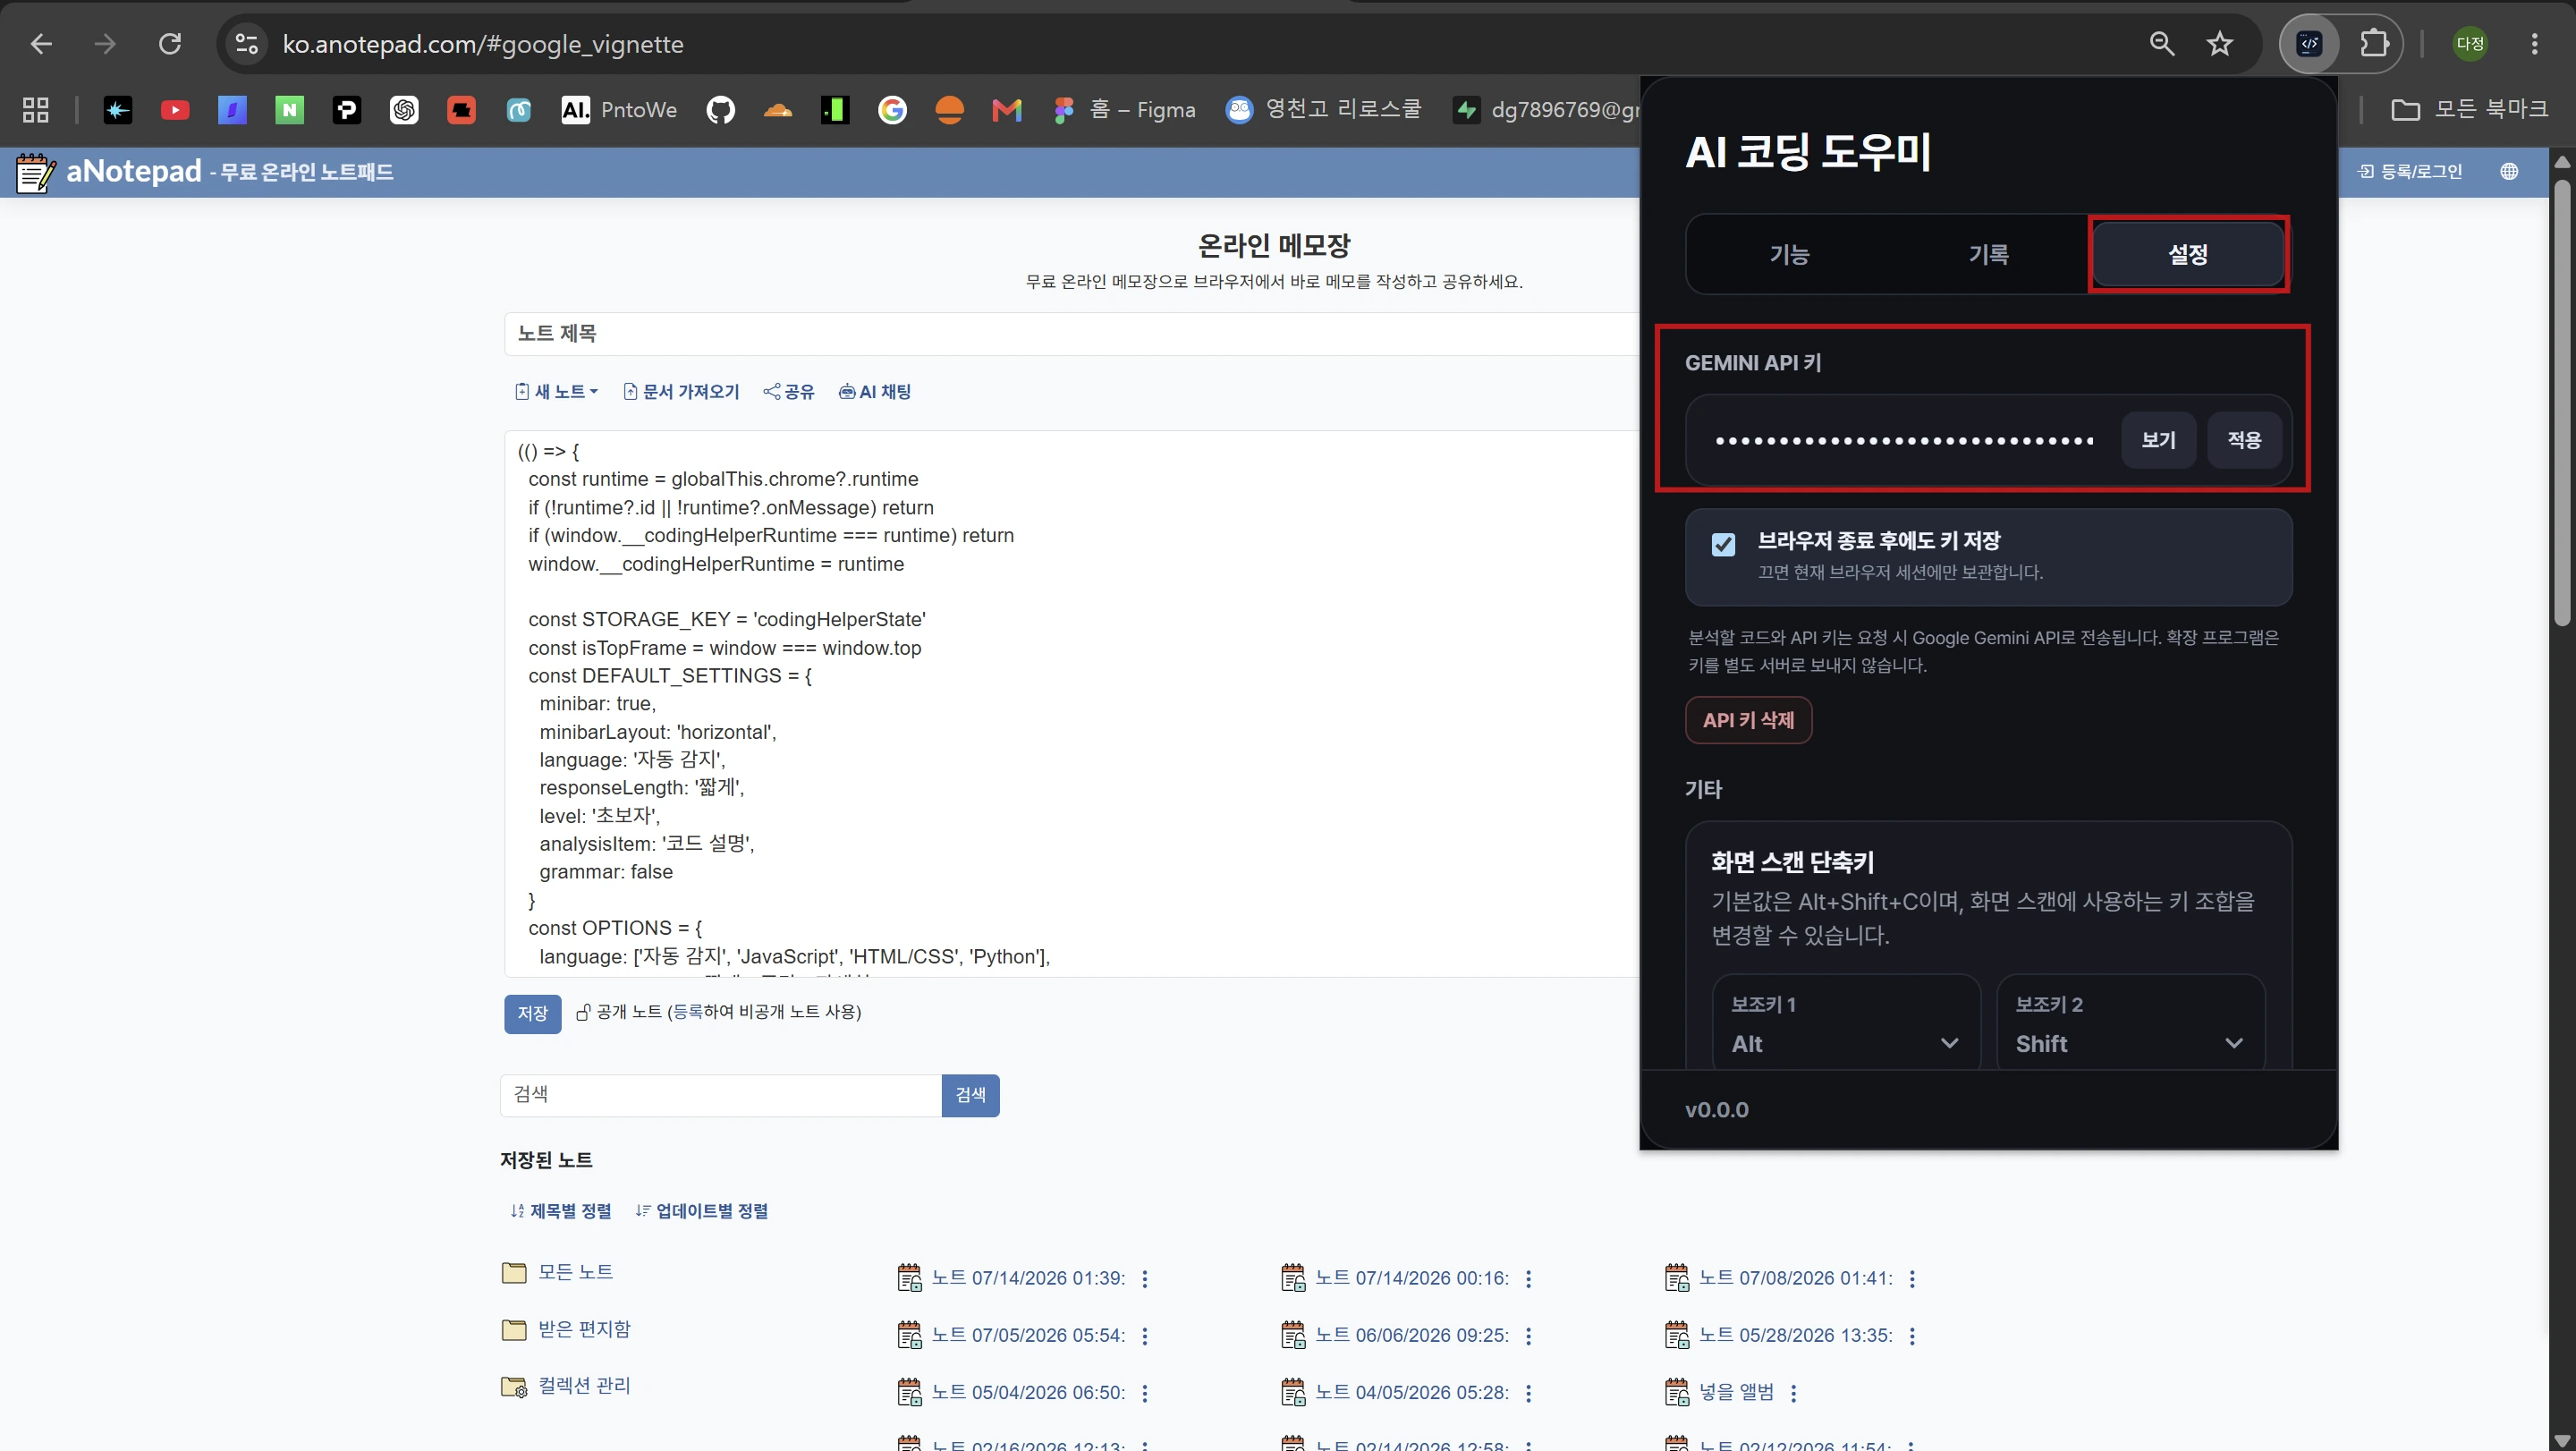
Task: Click 공유 in the note toolbar
Action: (x=789, y=392)
